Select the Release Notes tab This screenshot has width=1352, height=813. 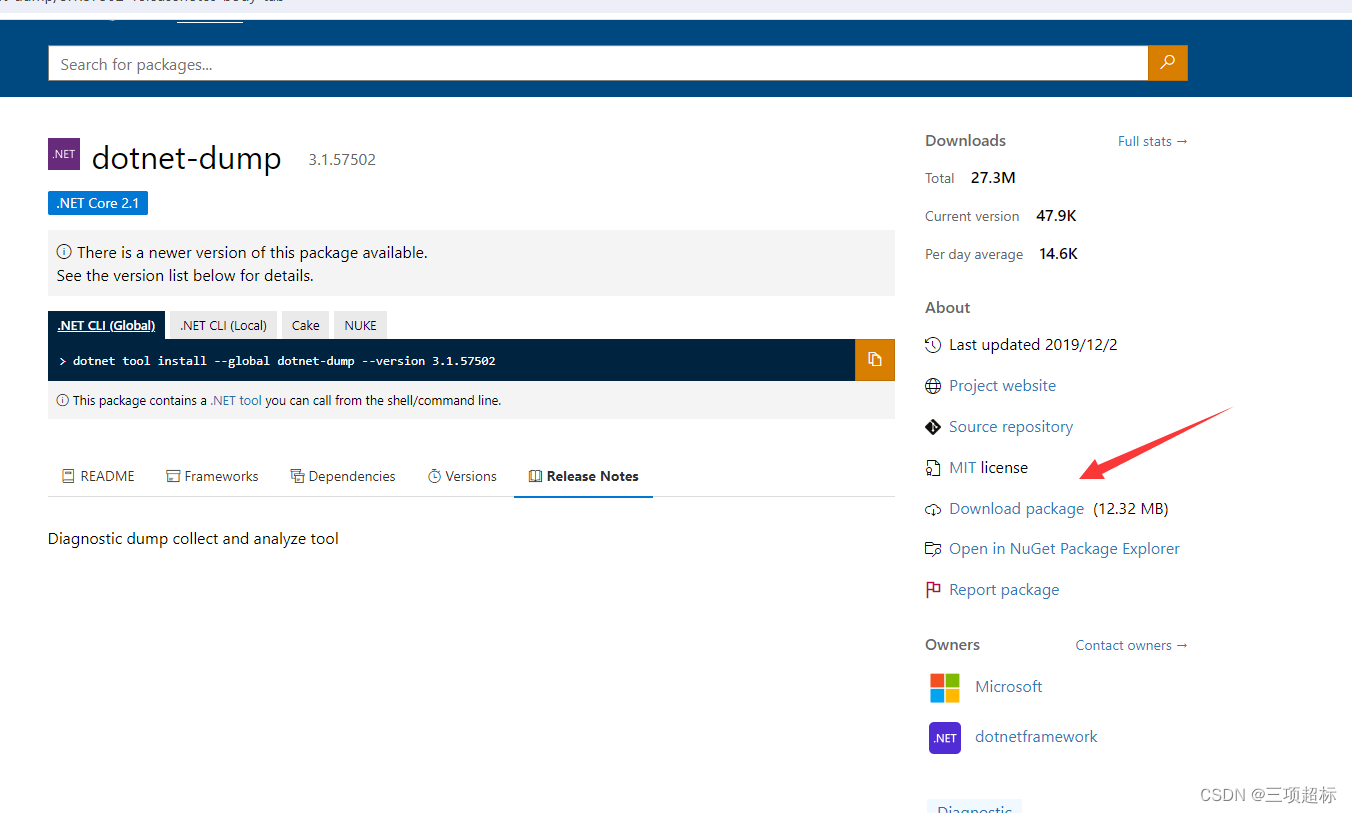(x=584, y=476)
